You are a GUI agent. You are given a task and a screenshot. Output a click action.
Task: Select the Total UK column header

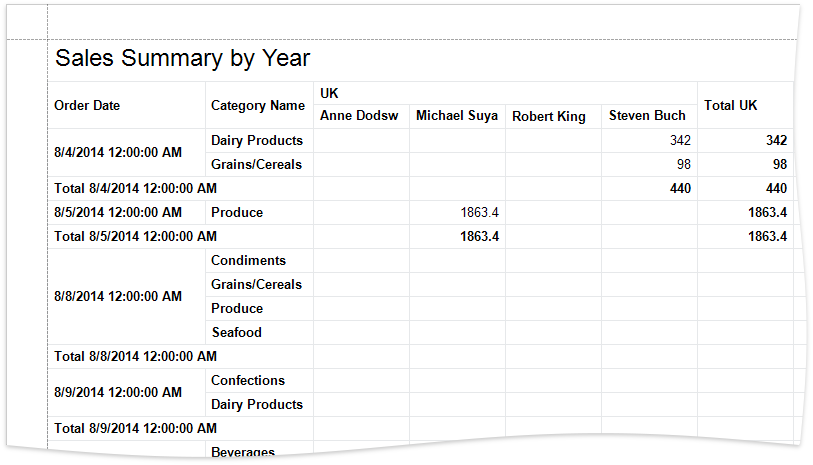pos(734,105)
